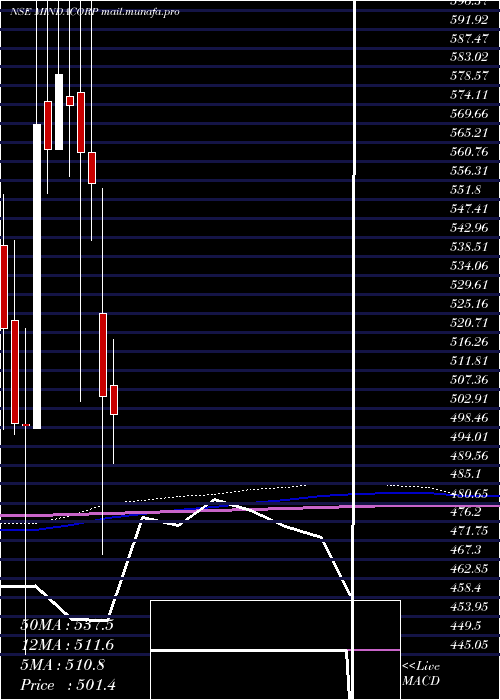The image size is (500, 700).
Task: Click the 12MA : 511.6 label
Action: pos(67,645)
